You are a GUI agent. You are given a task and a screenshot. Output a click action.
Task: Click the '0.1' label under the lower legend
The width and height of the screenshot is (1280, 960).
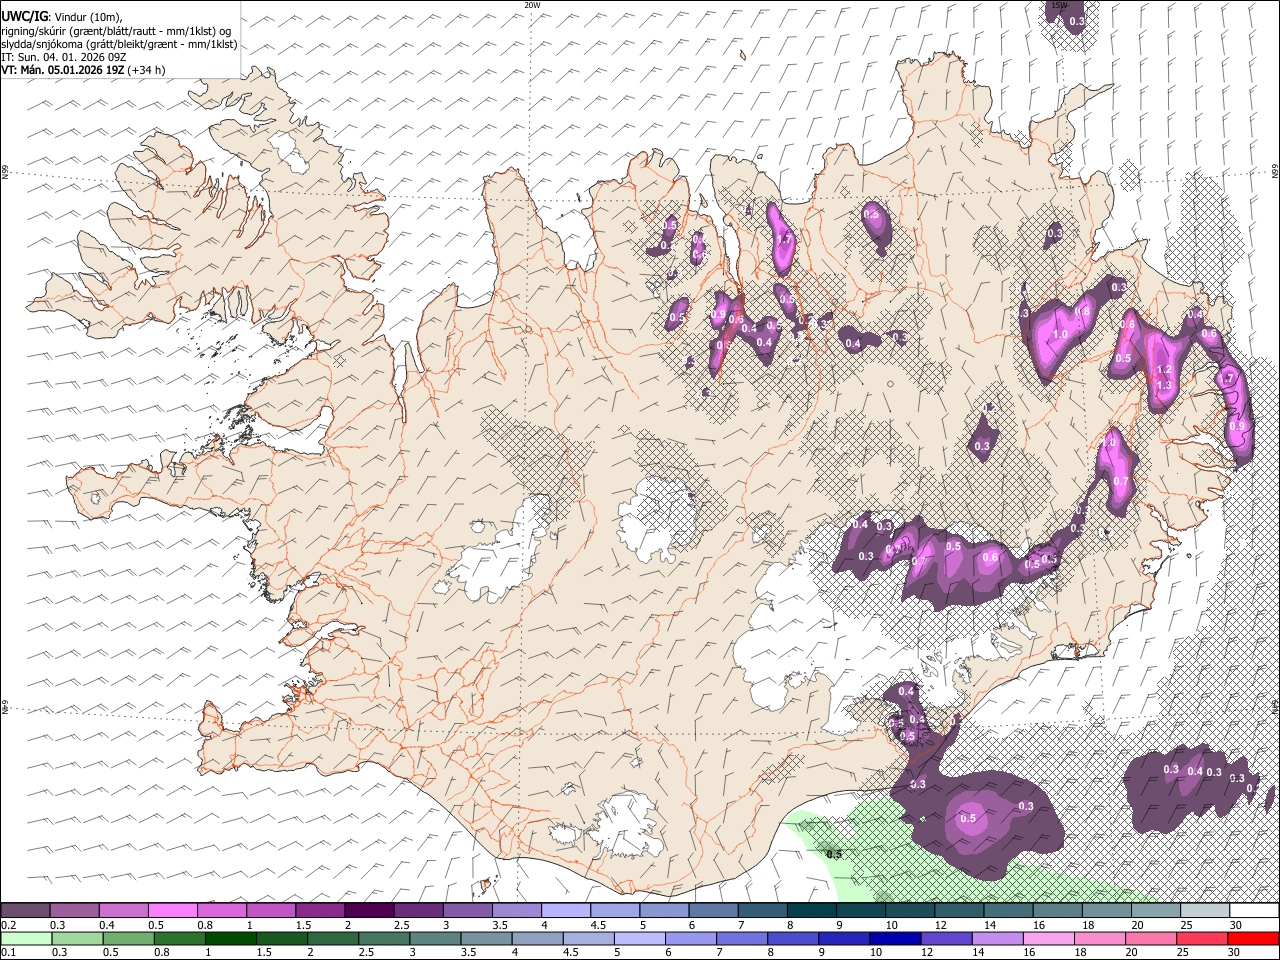[8, 952]
